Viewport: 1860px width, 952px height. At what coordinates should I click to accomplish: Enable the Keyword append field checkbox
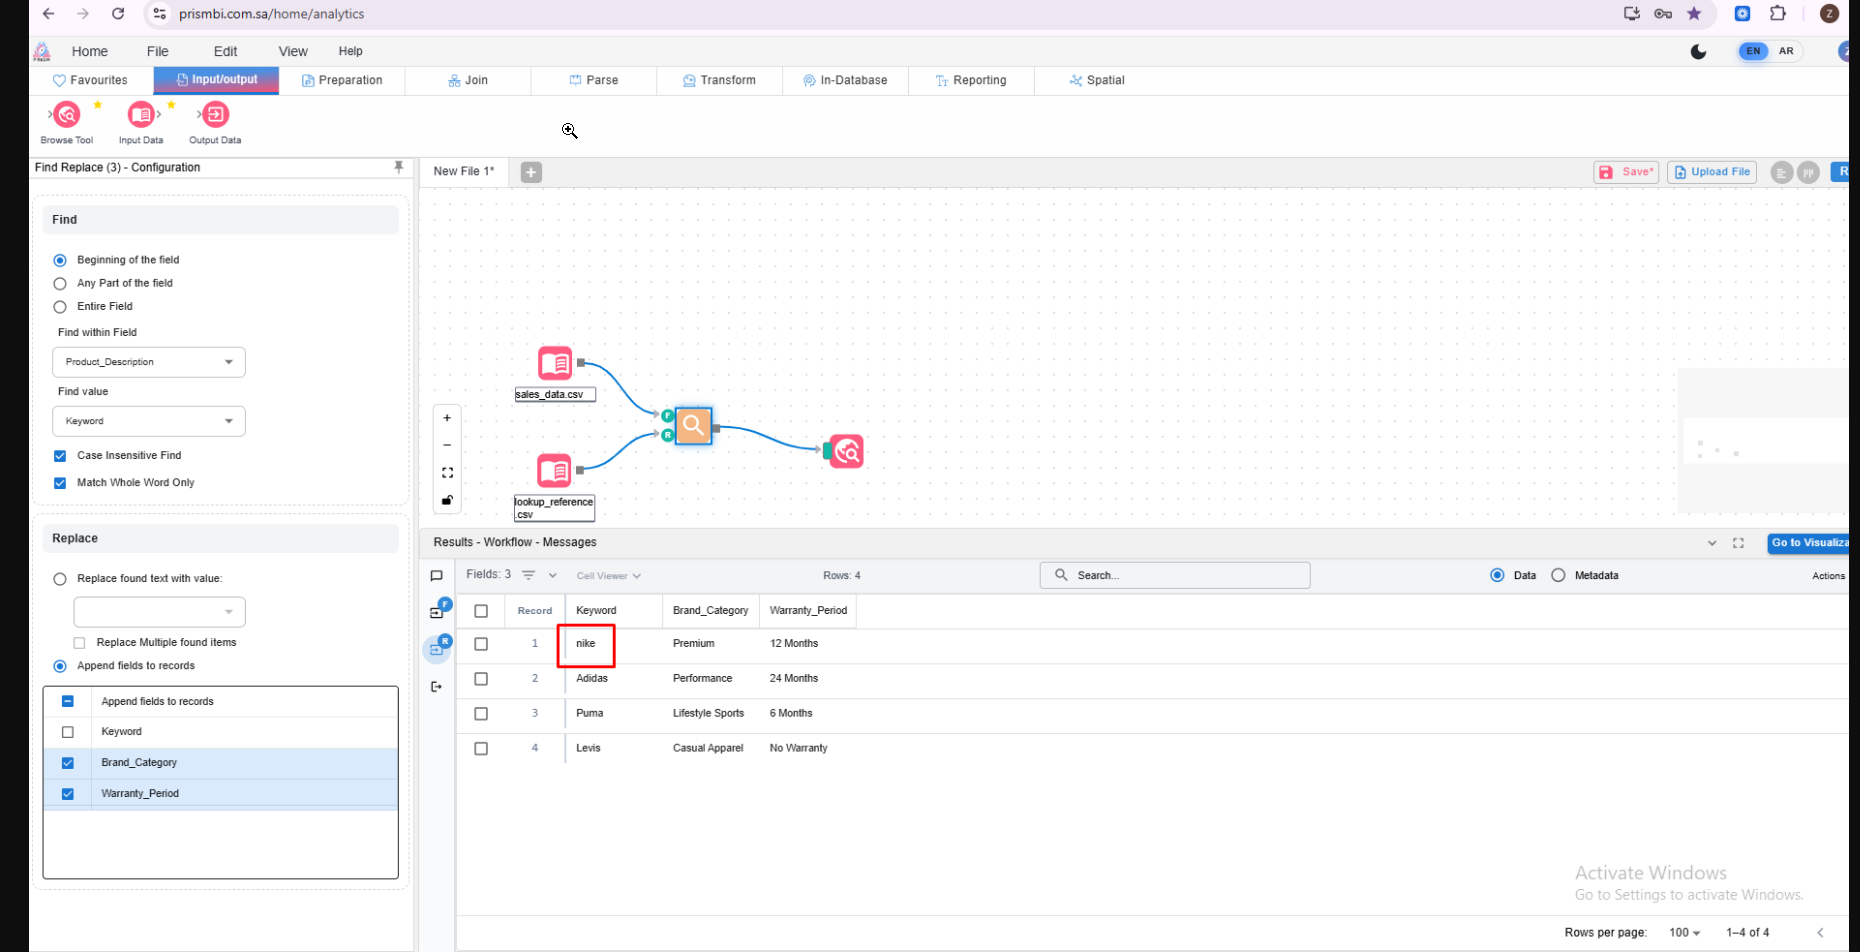click(68, 732)
